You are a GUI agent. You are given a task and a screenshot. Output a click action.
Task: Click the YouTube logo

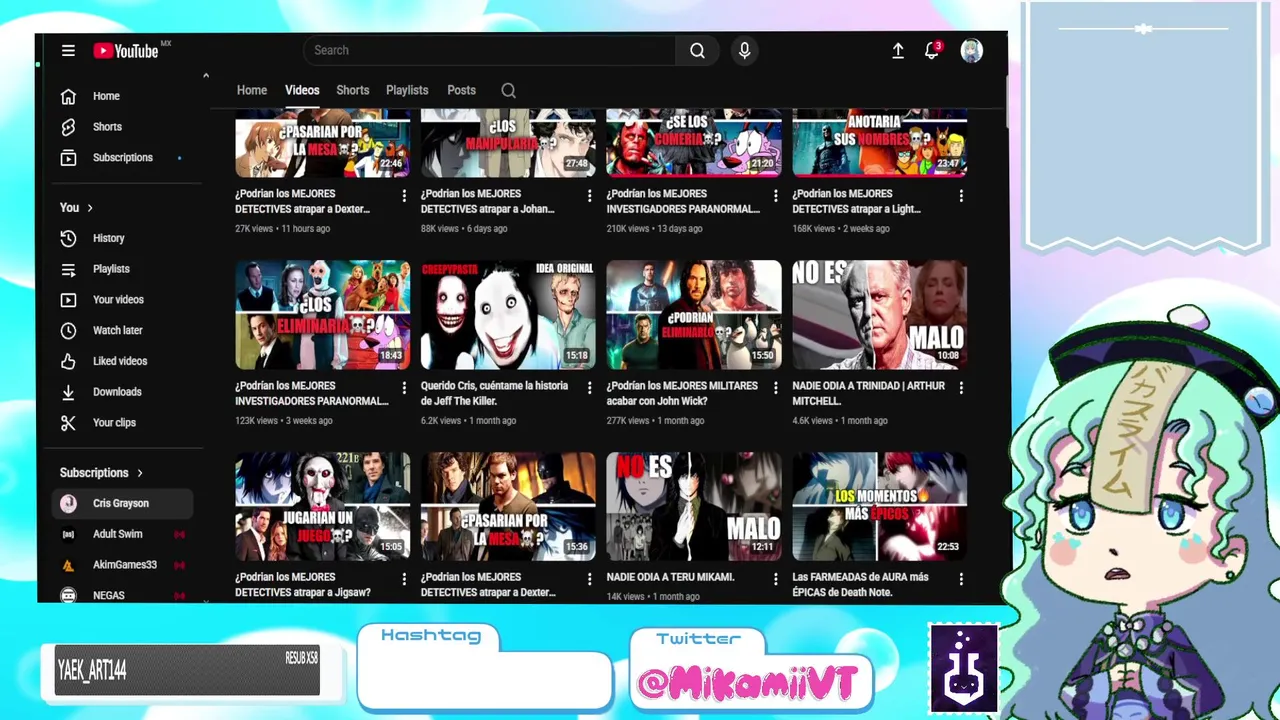click(127, 51)
